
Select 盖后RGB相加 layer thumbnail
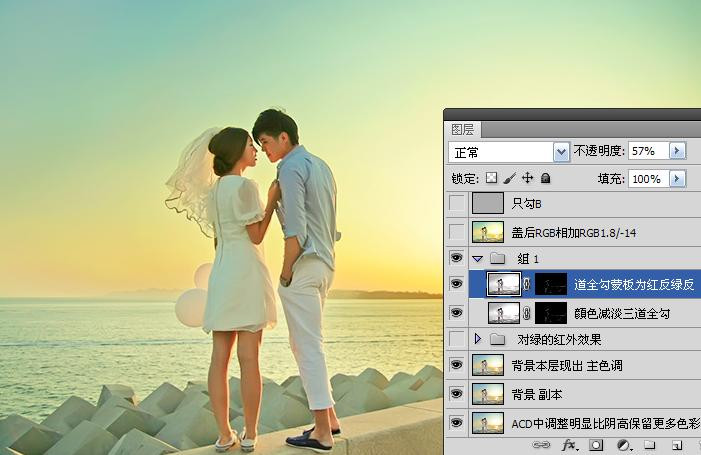click(x=488, y=232)
